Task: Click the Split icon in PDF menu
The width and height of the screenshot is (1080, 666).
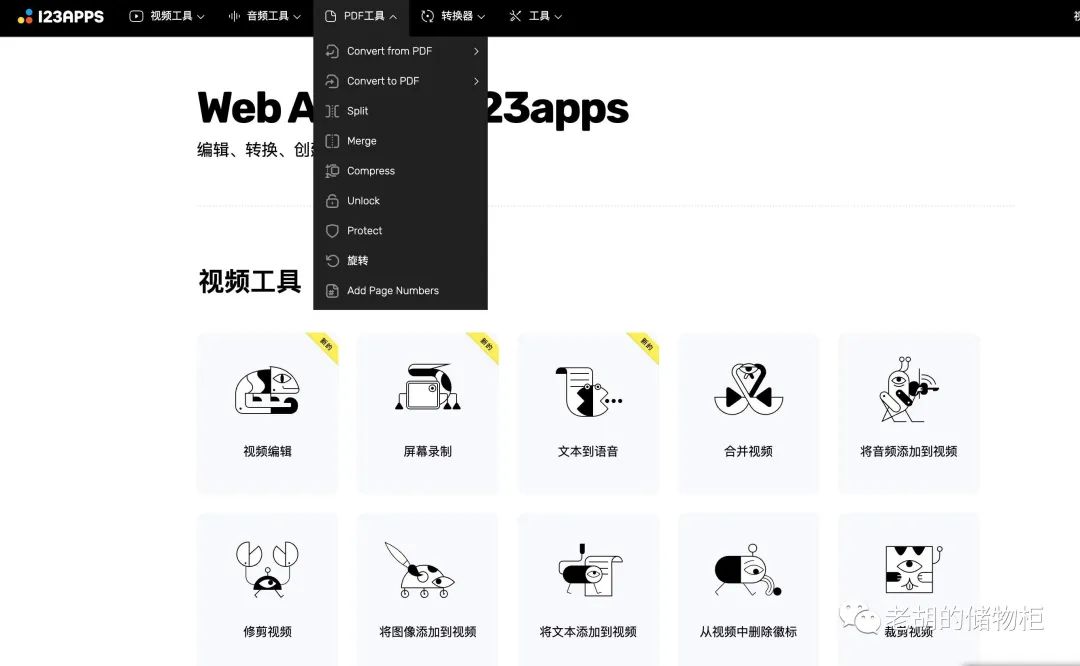Action: 332,111
